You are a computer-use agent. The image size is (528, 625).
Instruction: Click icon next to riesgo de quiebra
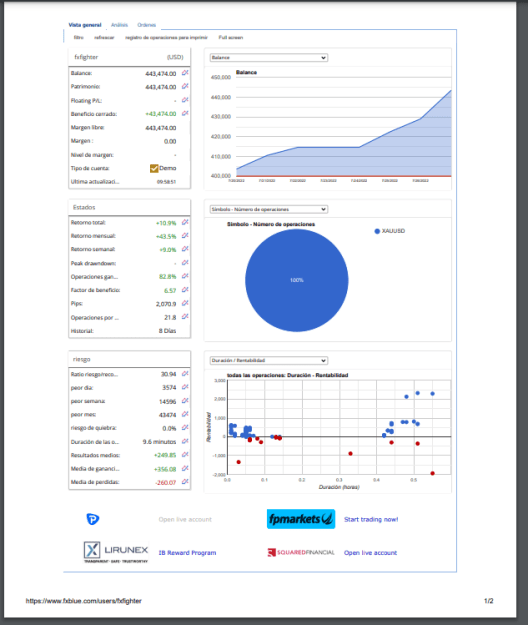[x=185, y=428]
